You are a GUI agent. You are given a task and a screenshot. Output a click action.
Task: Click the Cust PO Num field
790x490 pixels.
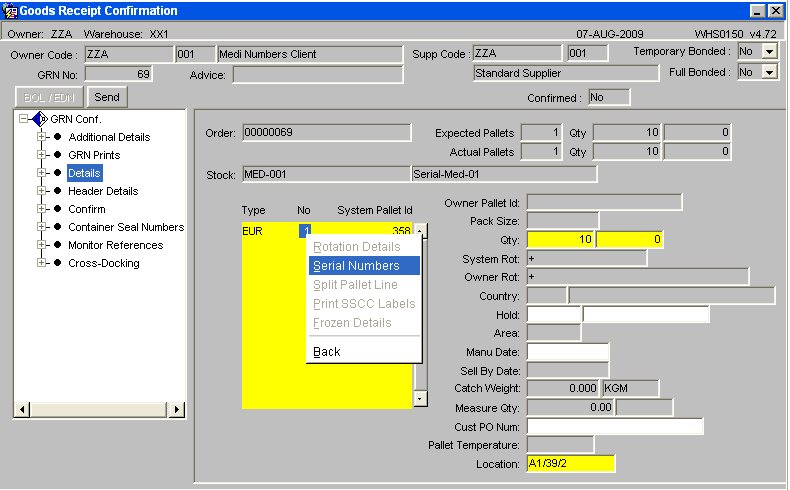click(x=615, y=427)
